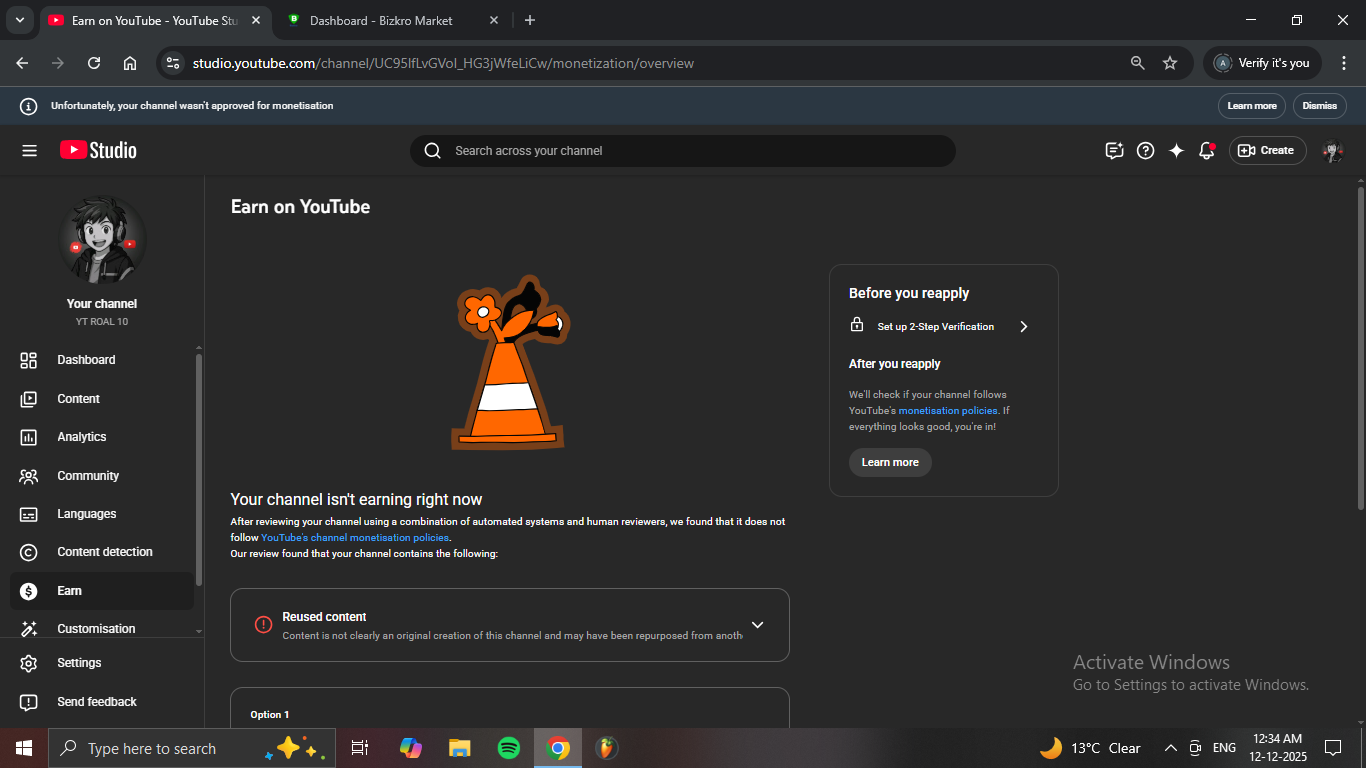Open the YouTube Studio hamburger menu
Viewport: 1366px width, 768px height.
tap(29, 150)
